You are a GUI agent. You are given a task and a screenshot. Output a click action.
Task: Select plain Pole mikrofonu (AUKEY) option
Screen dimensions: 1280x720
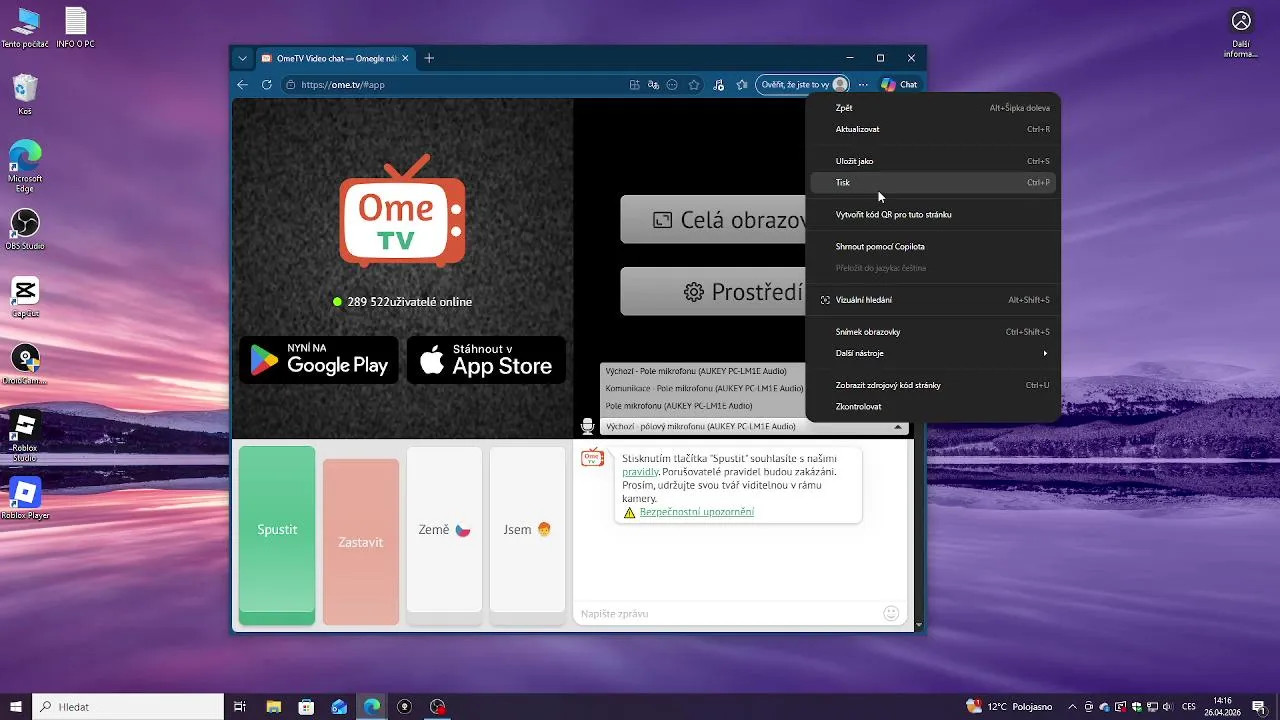click(703, 406)
